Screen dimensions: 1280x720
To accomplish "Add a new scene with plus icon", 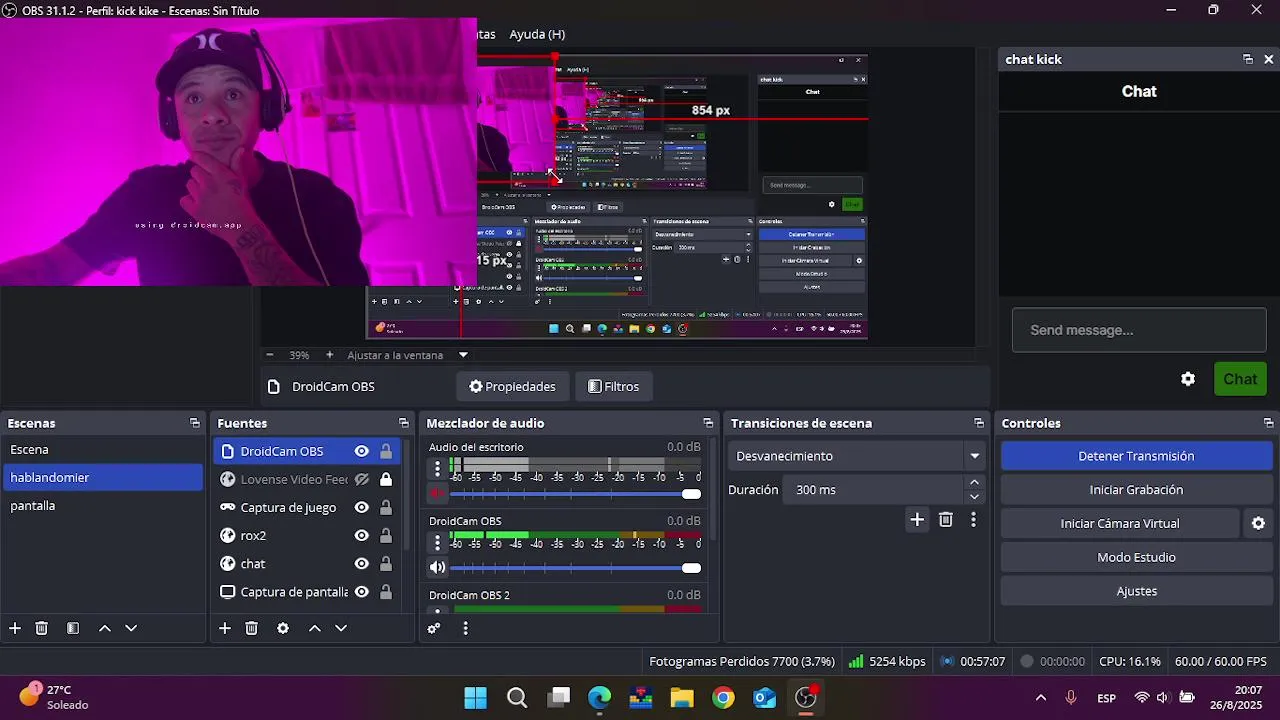I will click(15, 628).
